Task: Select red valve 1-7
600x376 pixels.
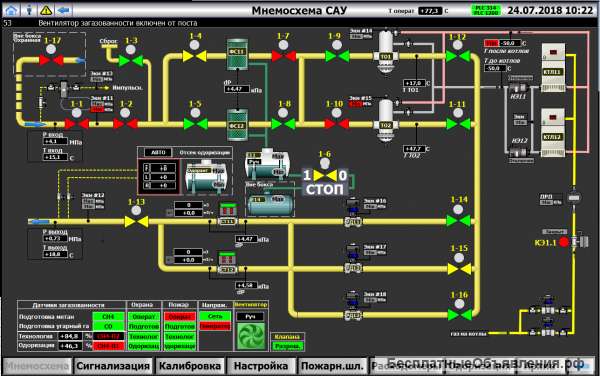Action: (284, 56)
